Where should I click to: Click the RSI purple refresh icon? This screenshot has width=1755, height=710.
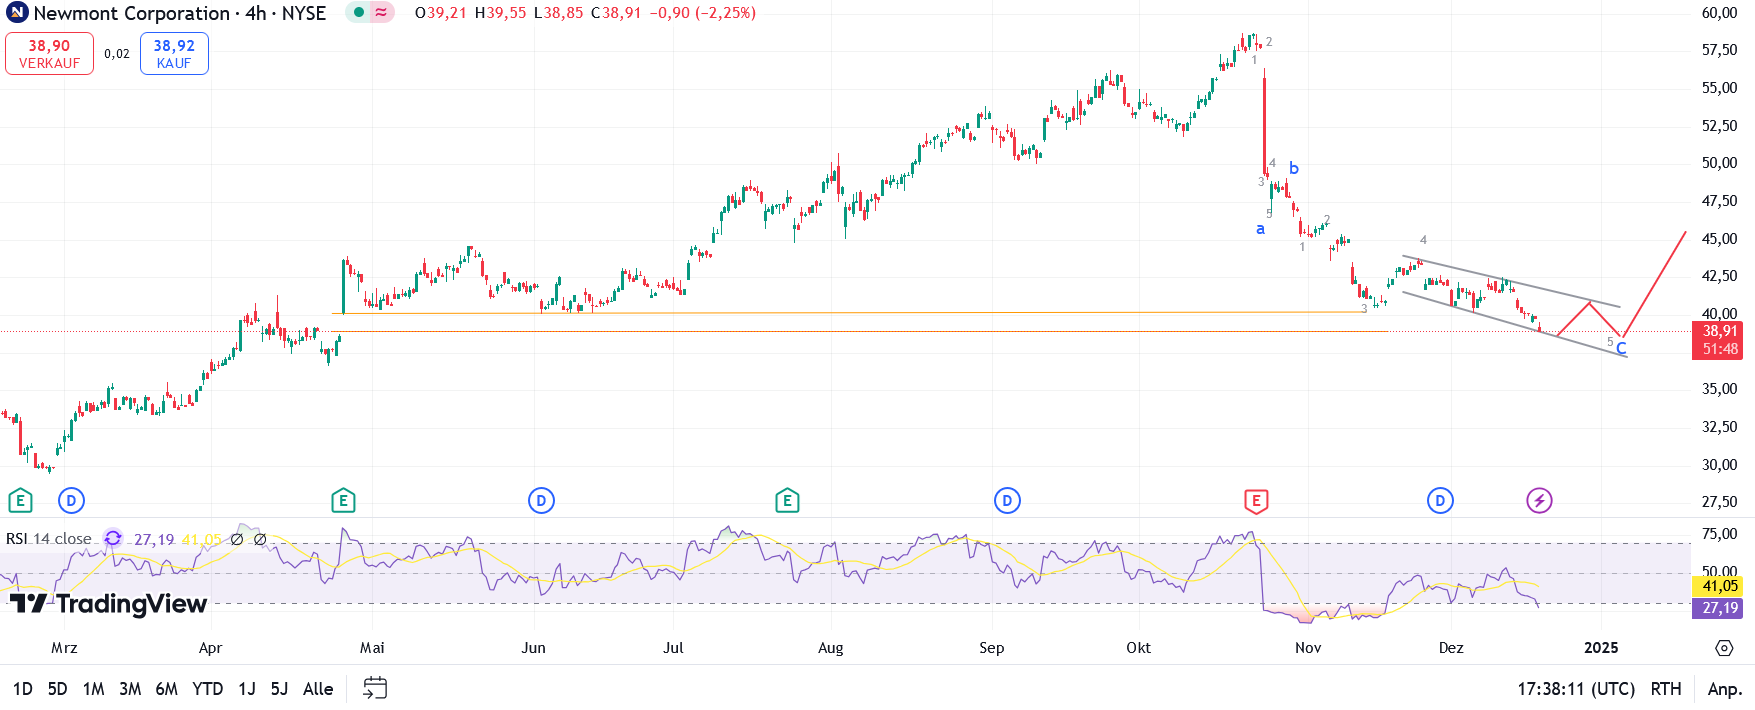(113, 539)
